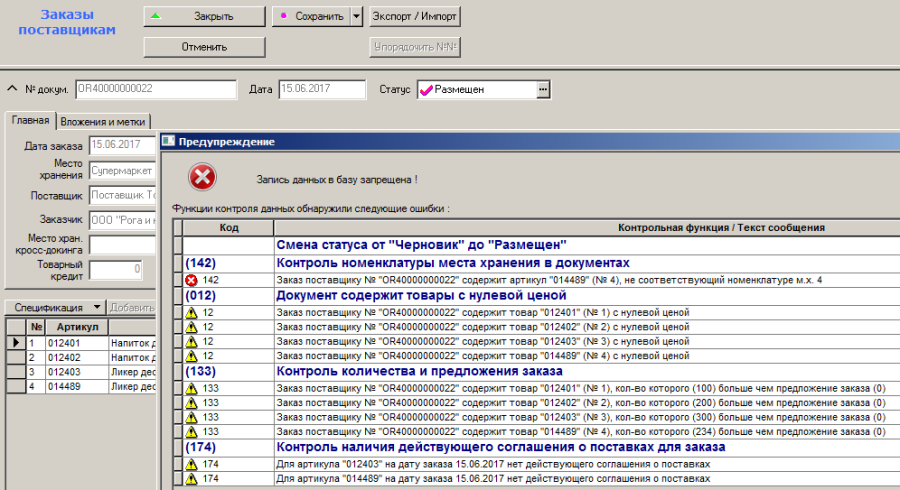The width and height of the screenshot is (900, 490).
Task: Click the Дата field showing 15.06.2017
Action: 322,89
